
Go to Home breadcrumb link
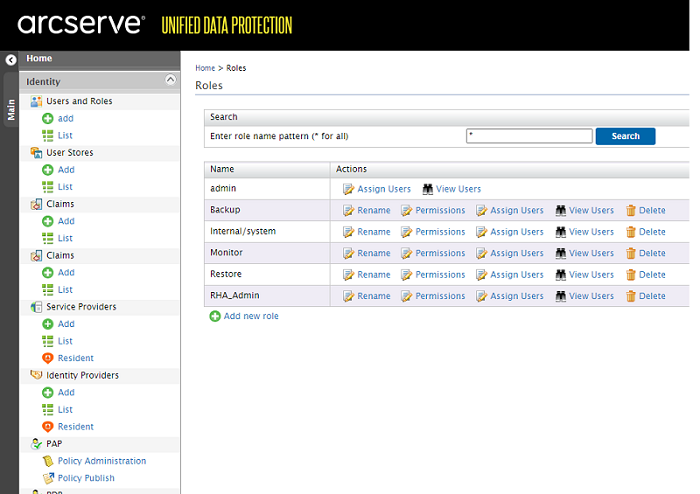point(205,68)
